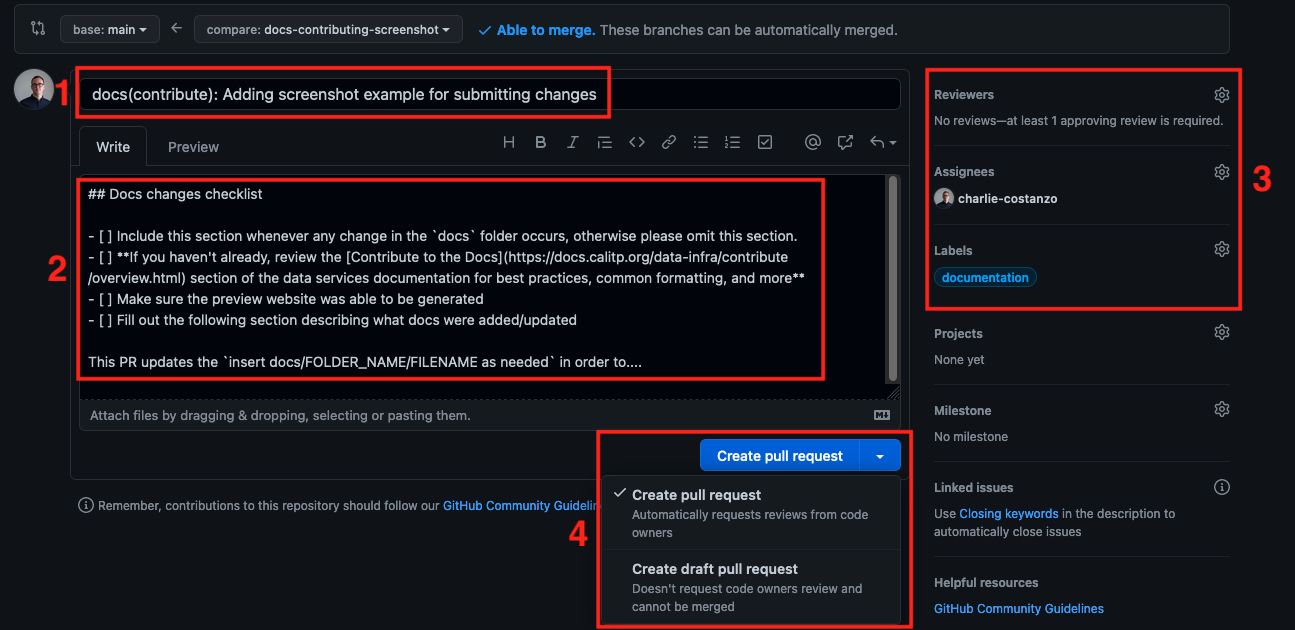Image resolution: width=1295 pixels, height=630 pixels.
Task: Expand the arrow beside Create pull request
Action: (x=880, y=456)
